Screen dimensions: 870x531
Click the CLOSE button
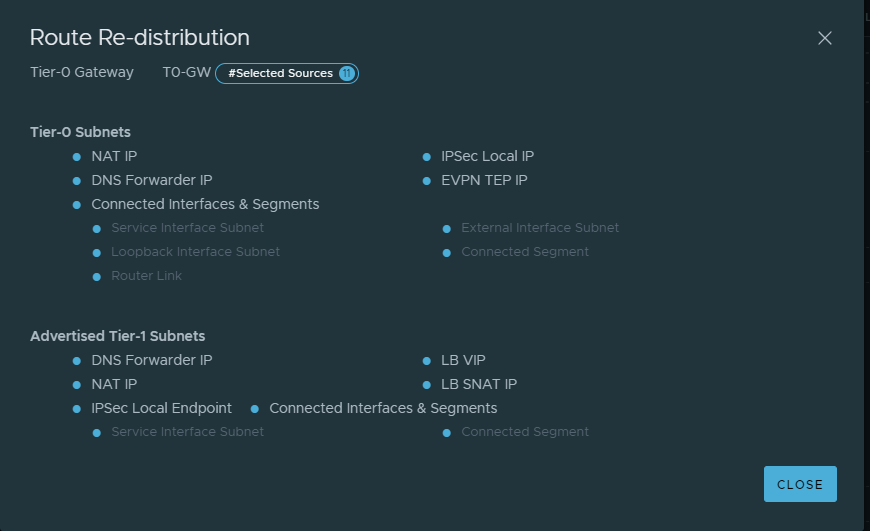(x=800, y=484)
